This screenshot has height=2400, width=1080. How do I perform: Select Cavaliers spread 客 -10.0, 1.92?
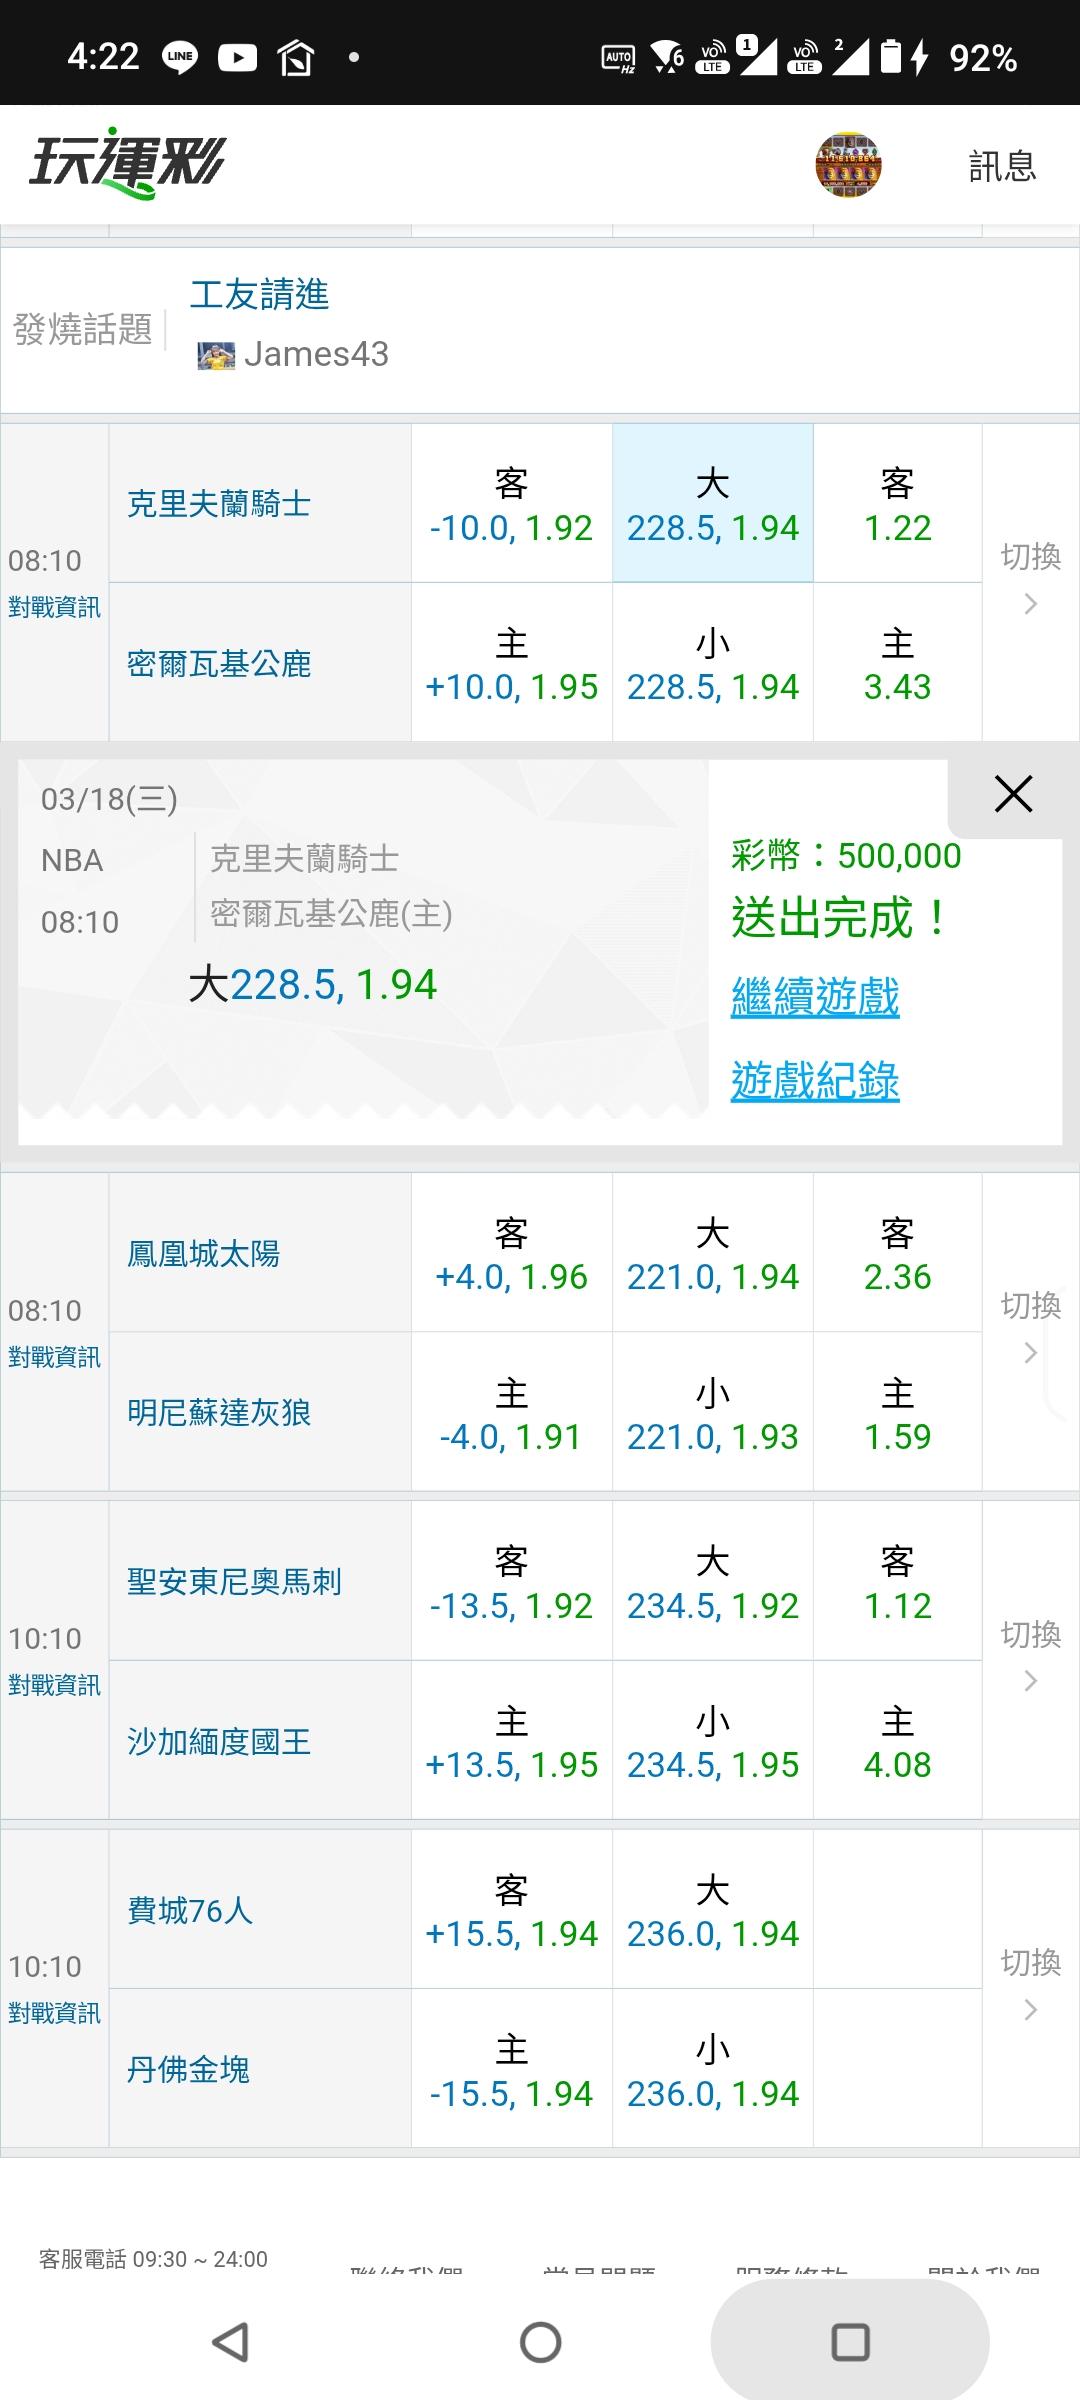click(511, 504)
